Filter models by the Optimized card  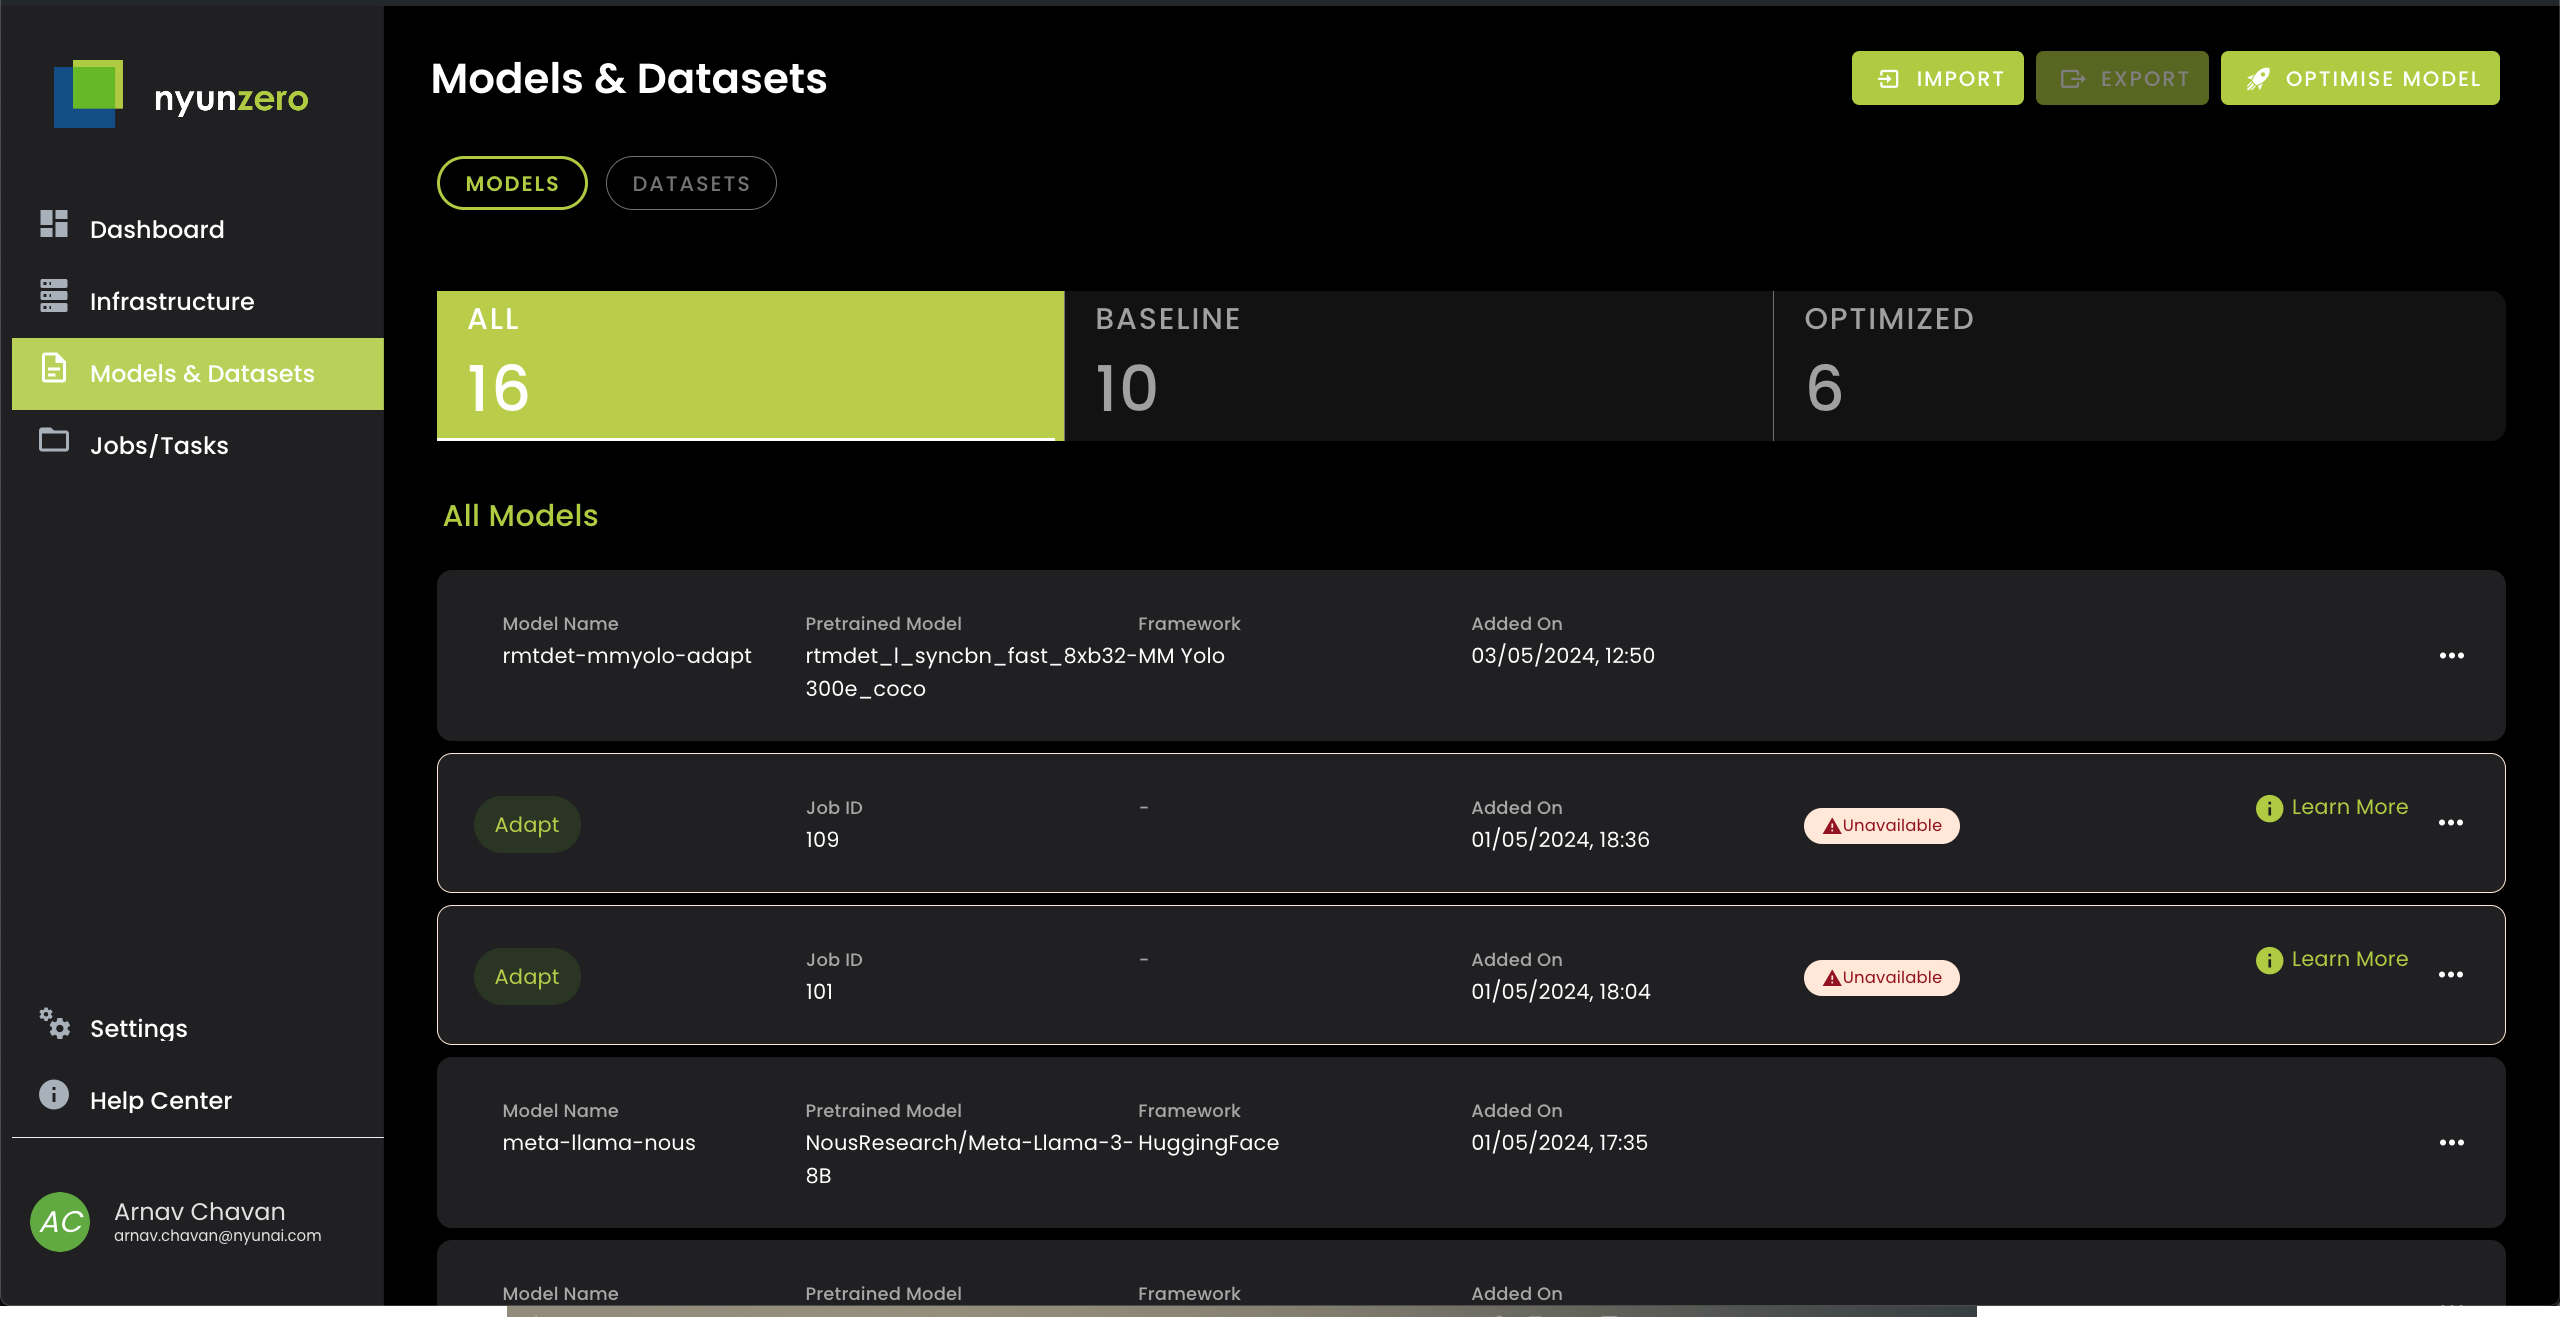2138,366
